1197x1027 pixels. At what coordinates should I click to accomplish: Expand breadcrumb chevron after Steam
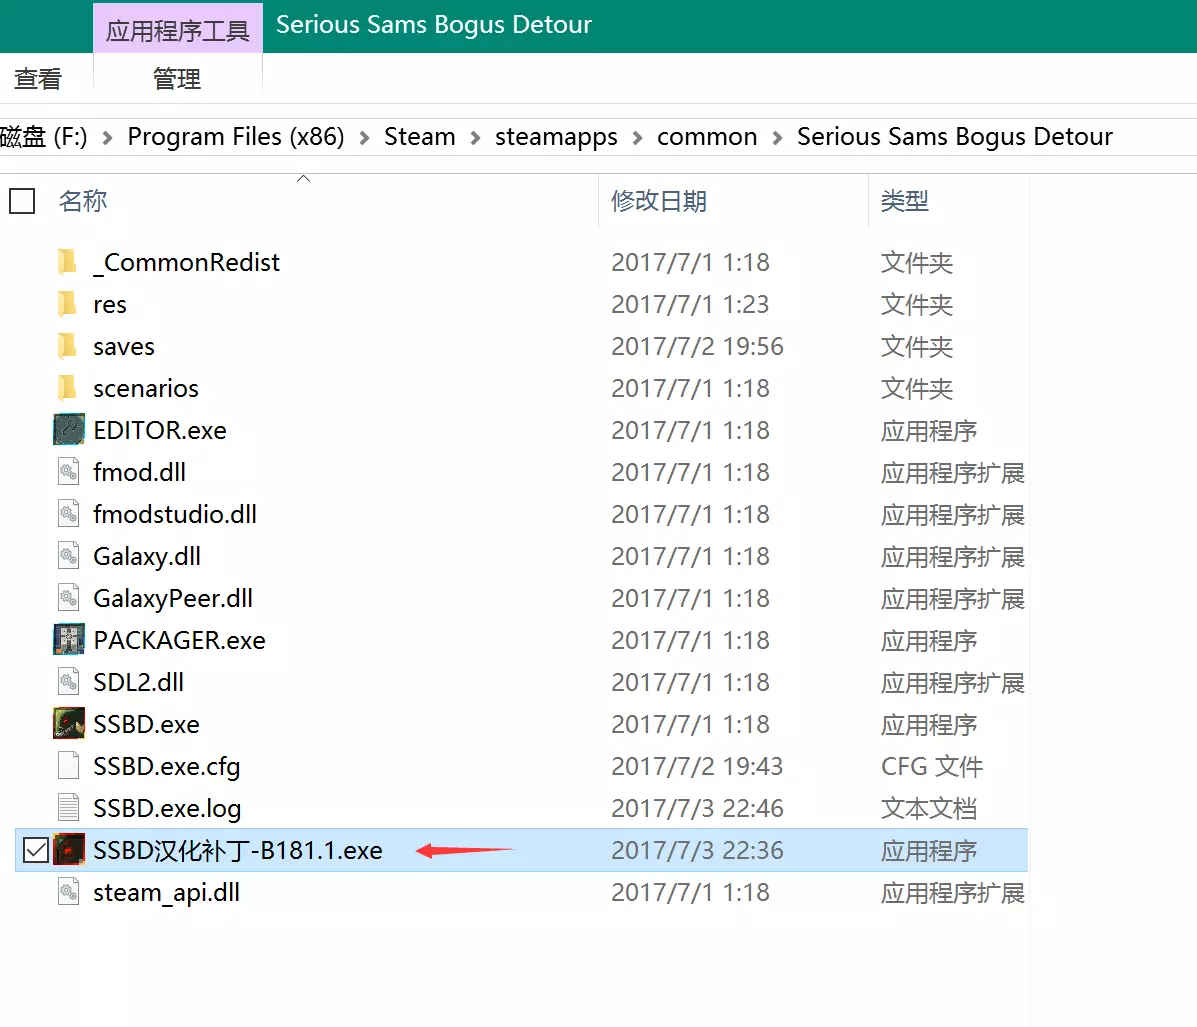click(476, 137)
